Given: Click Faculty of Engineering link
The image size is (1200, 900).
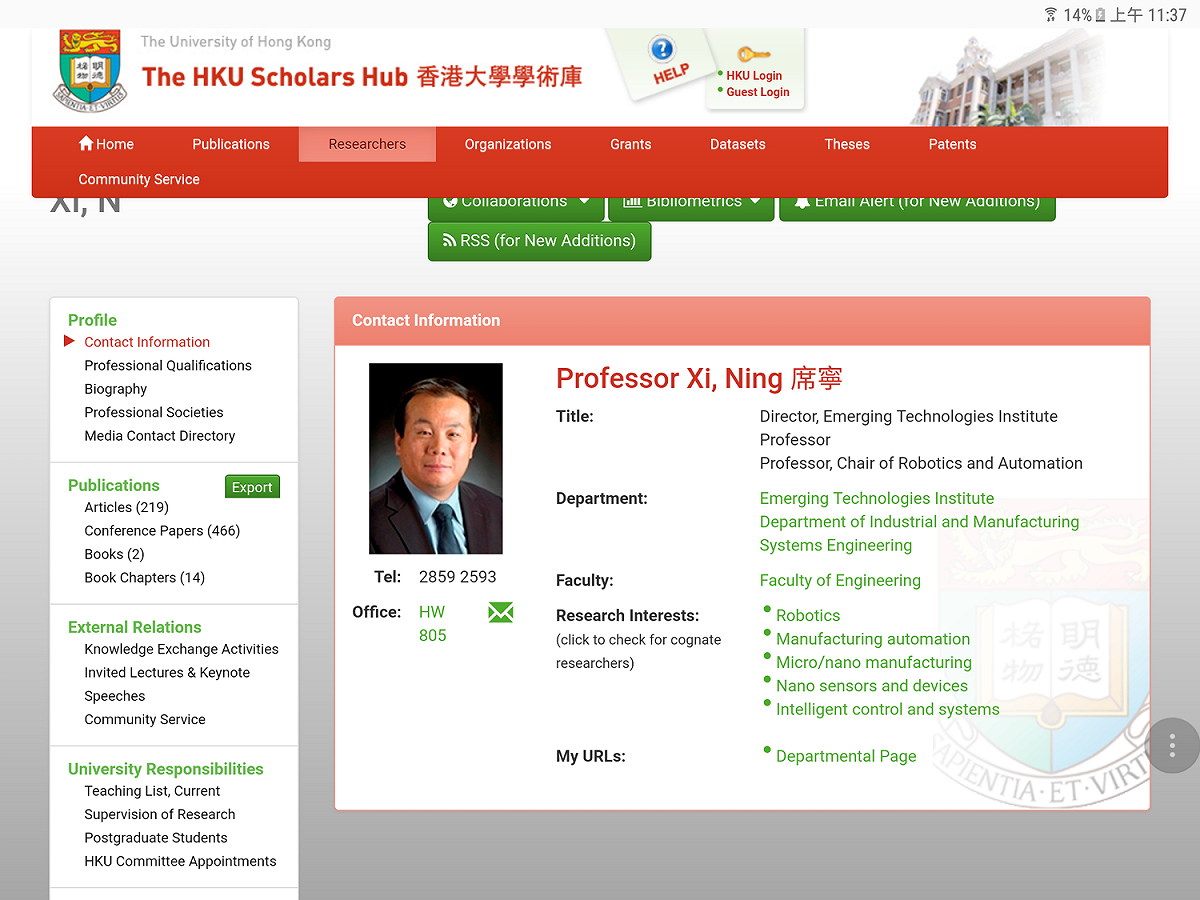Looking at the screenshot, I should (840, 580).
